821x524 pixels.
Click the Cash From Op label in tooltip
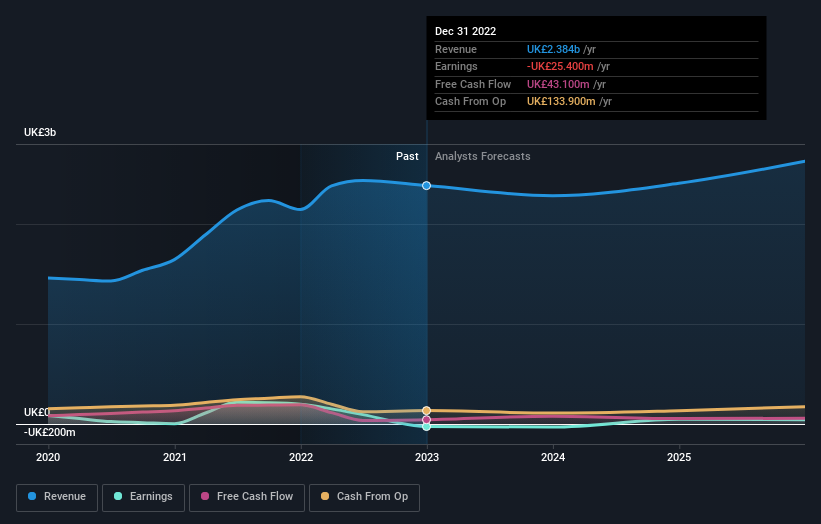(x=471, y=102)
